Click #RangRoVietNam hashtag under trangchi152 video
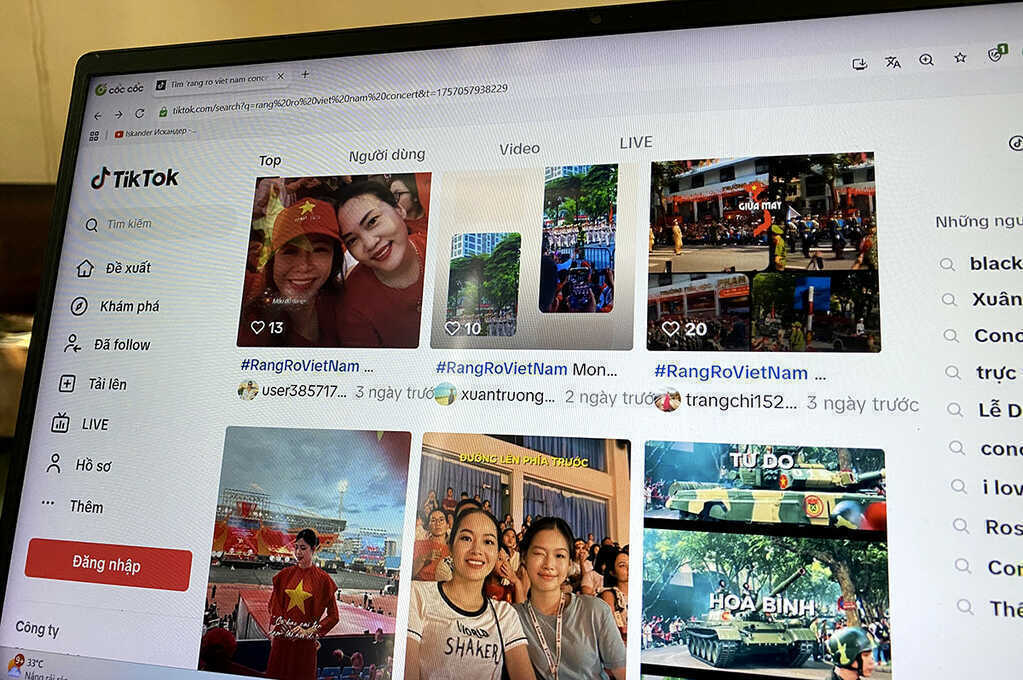Image resolution: width=1023 pixels, height=680 pixels. [731, 373]
